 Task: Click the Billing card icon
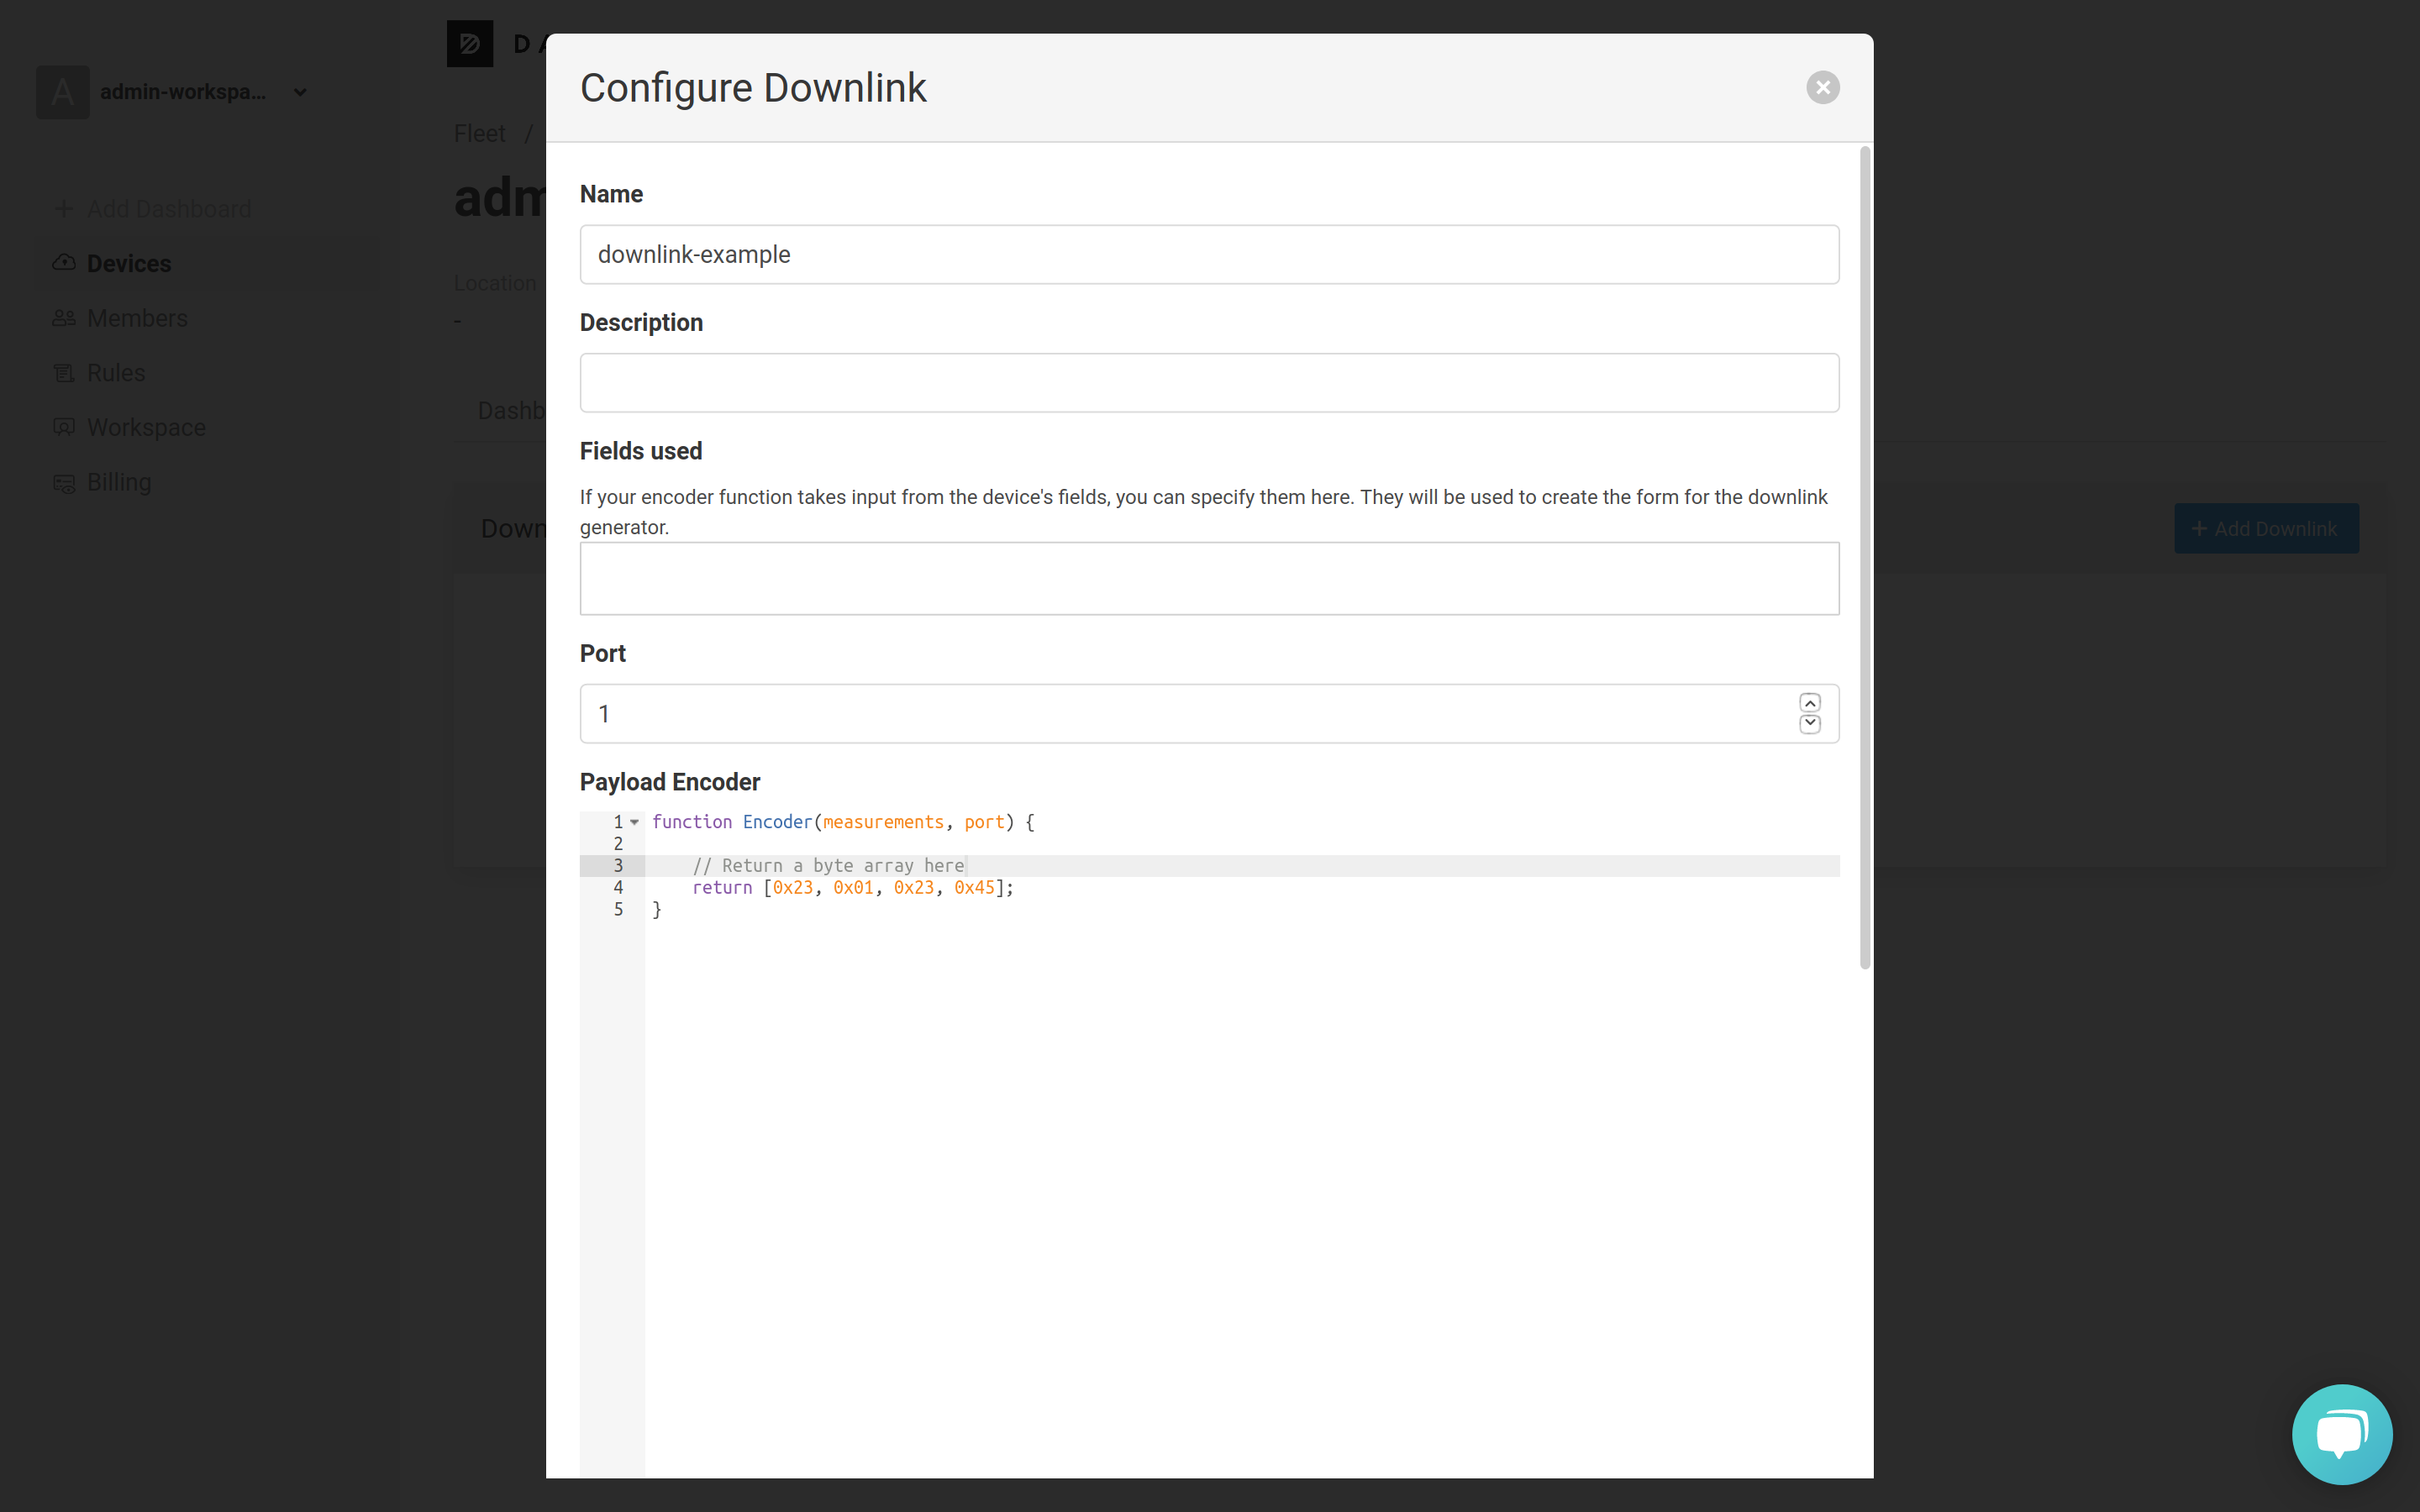tap(64, 483)
